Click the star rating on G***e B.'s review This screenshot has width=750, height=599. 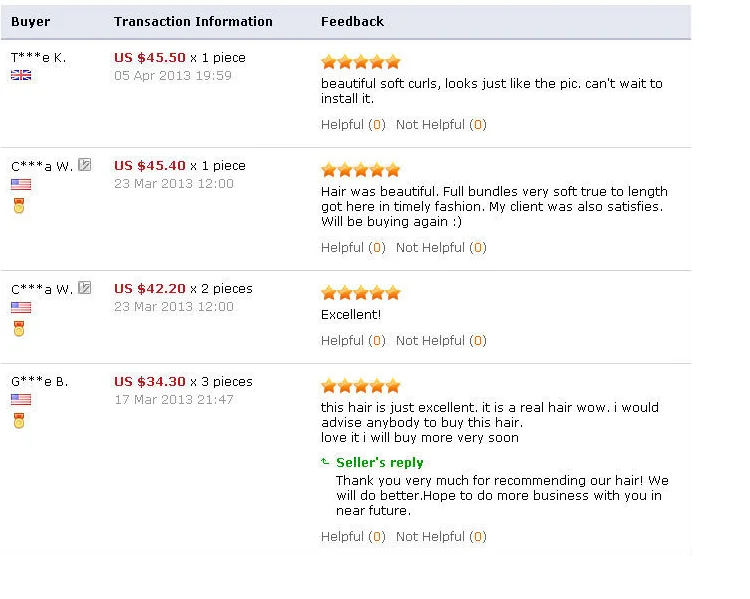(x=361, y=386)
